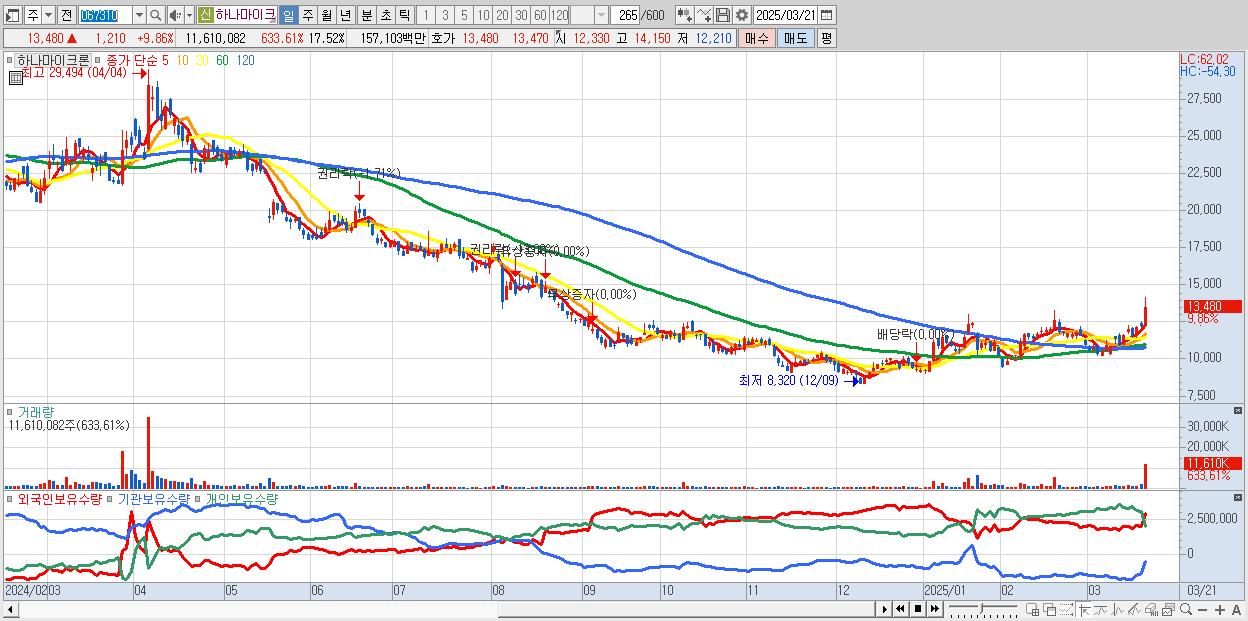Click the add indicator line icon
Image resolution: width=1248 pixels, height=621 pixels.
coord(705,15)
